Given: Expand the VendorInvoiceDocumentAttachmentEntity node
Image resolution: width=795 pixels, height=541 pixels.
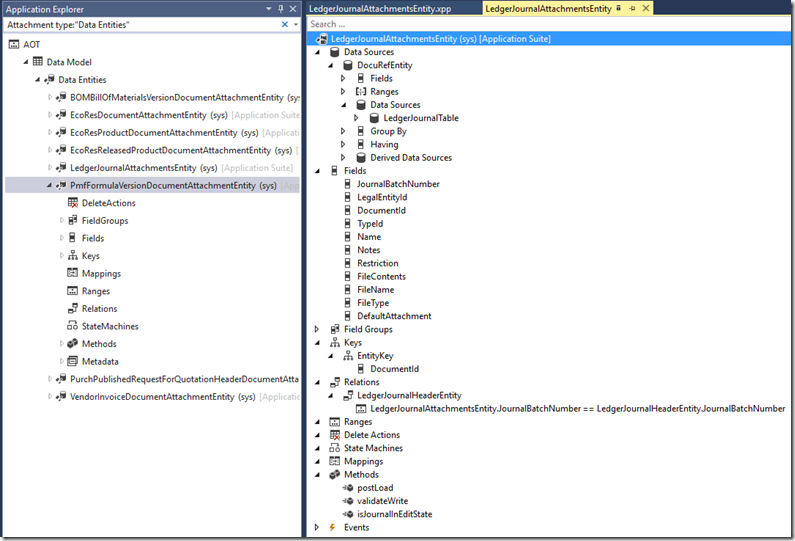Looking at the screenshot, I should pyautogui.click(x=50, y=396).
